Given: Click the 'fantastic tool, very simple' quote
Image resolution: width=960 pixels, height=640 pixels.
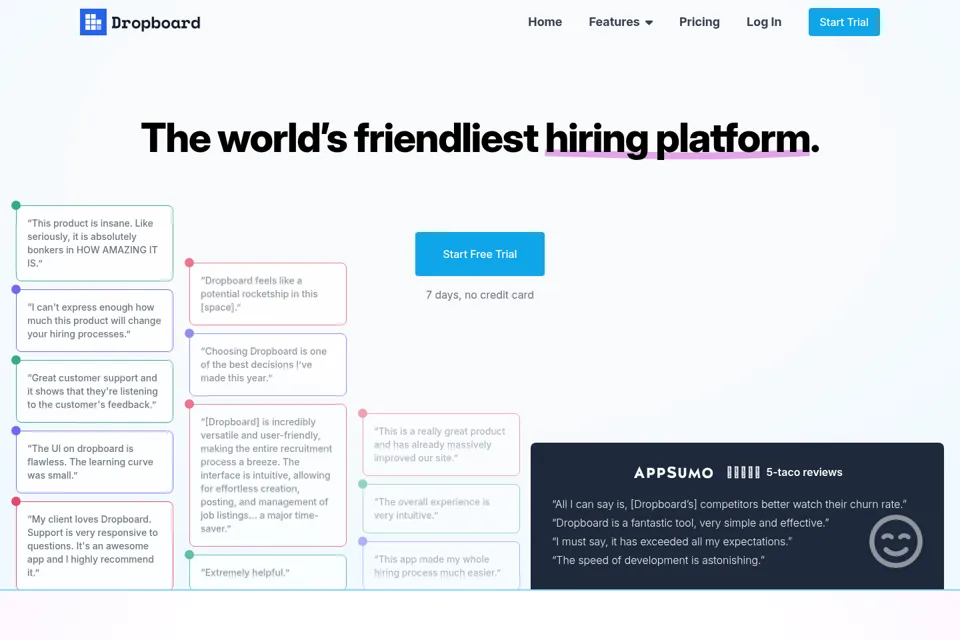Looking at the screenshot, I should (x=691, y=523).
